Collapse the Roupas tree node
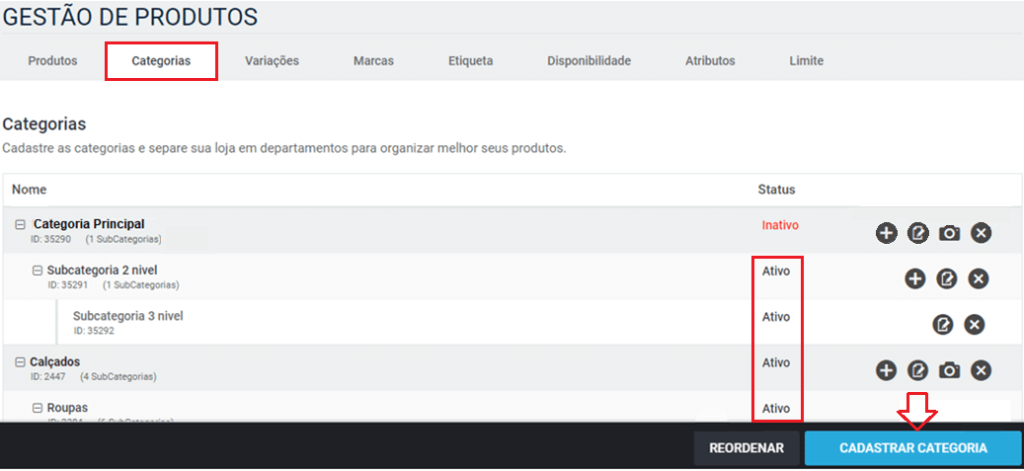The image size is (1024, 471). coord(38,408)
